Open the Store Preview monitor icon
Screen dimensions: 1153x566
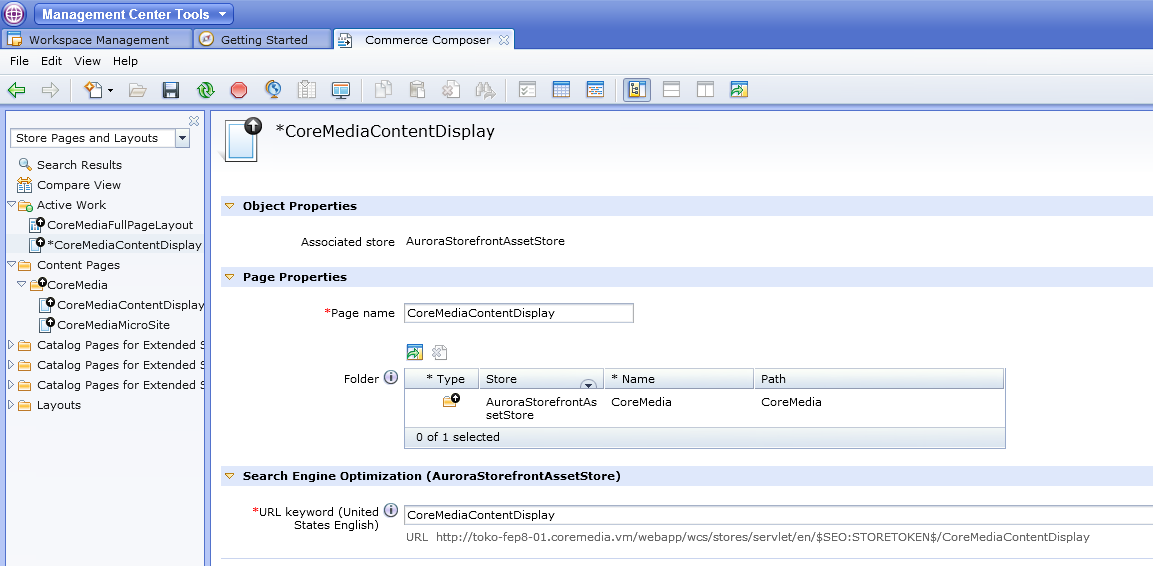point(341,90)
